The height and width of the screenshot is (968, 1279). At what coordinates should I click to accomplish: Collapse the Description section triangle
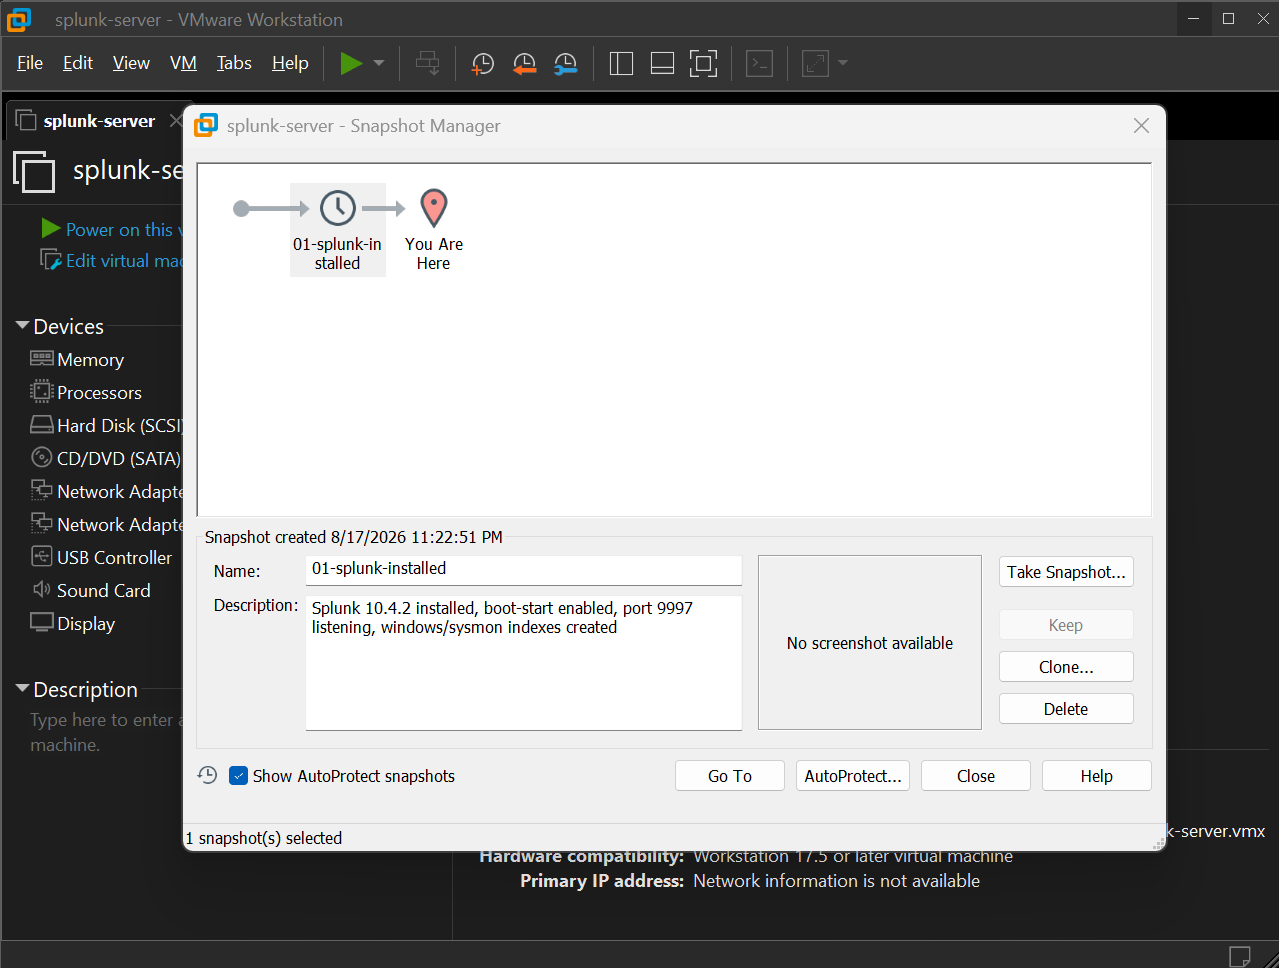click(x=22, y=689)
